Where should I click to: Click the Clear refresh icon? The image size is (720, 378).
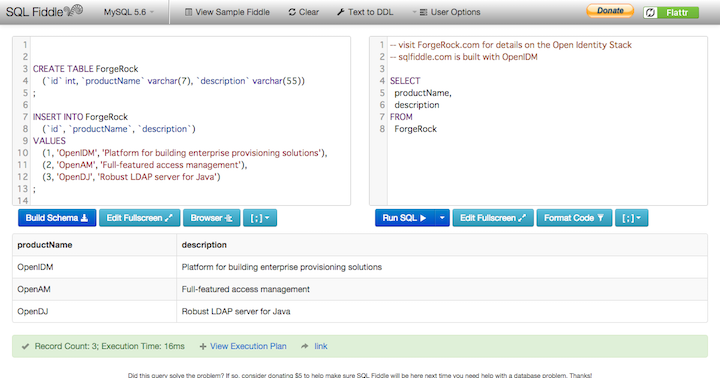(x=292, y=12)
